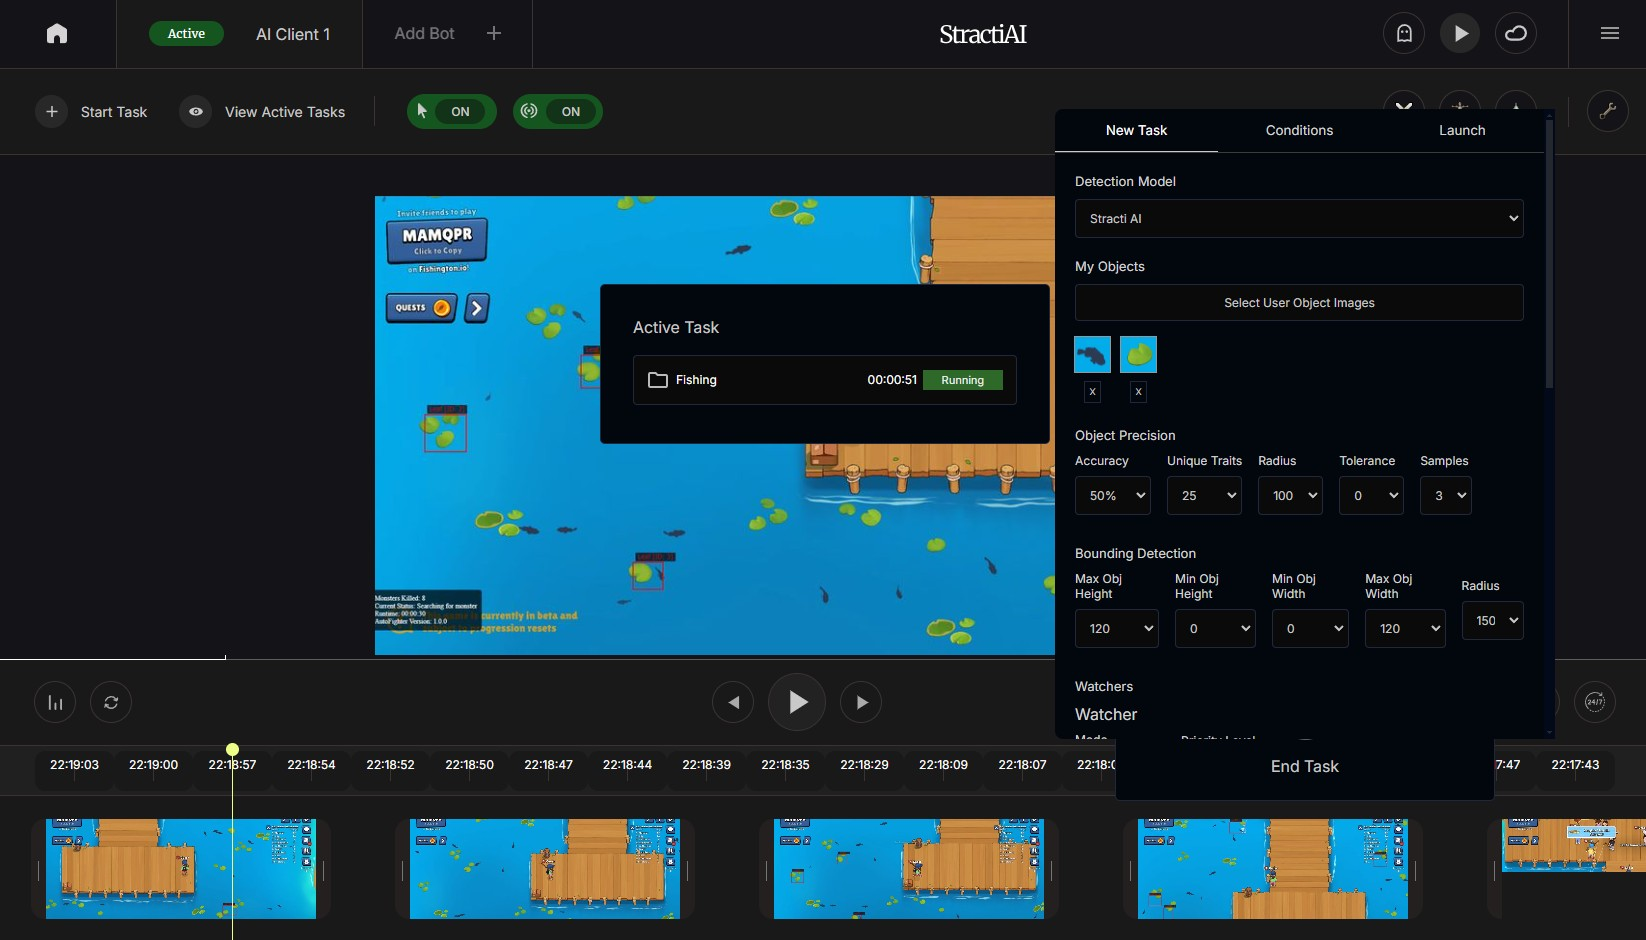Click the yellow timeline playhead marker
The width and height of the screenshot is (1646, 940).
(x=232, y=749)
